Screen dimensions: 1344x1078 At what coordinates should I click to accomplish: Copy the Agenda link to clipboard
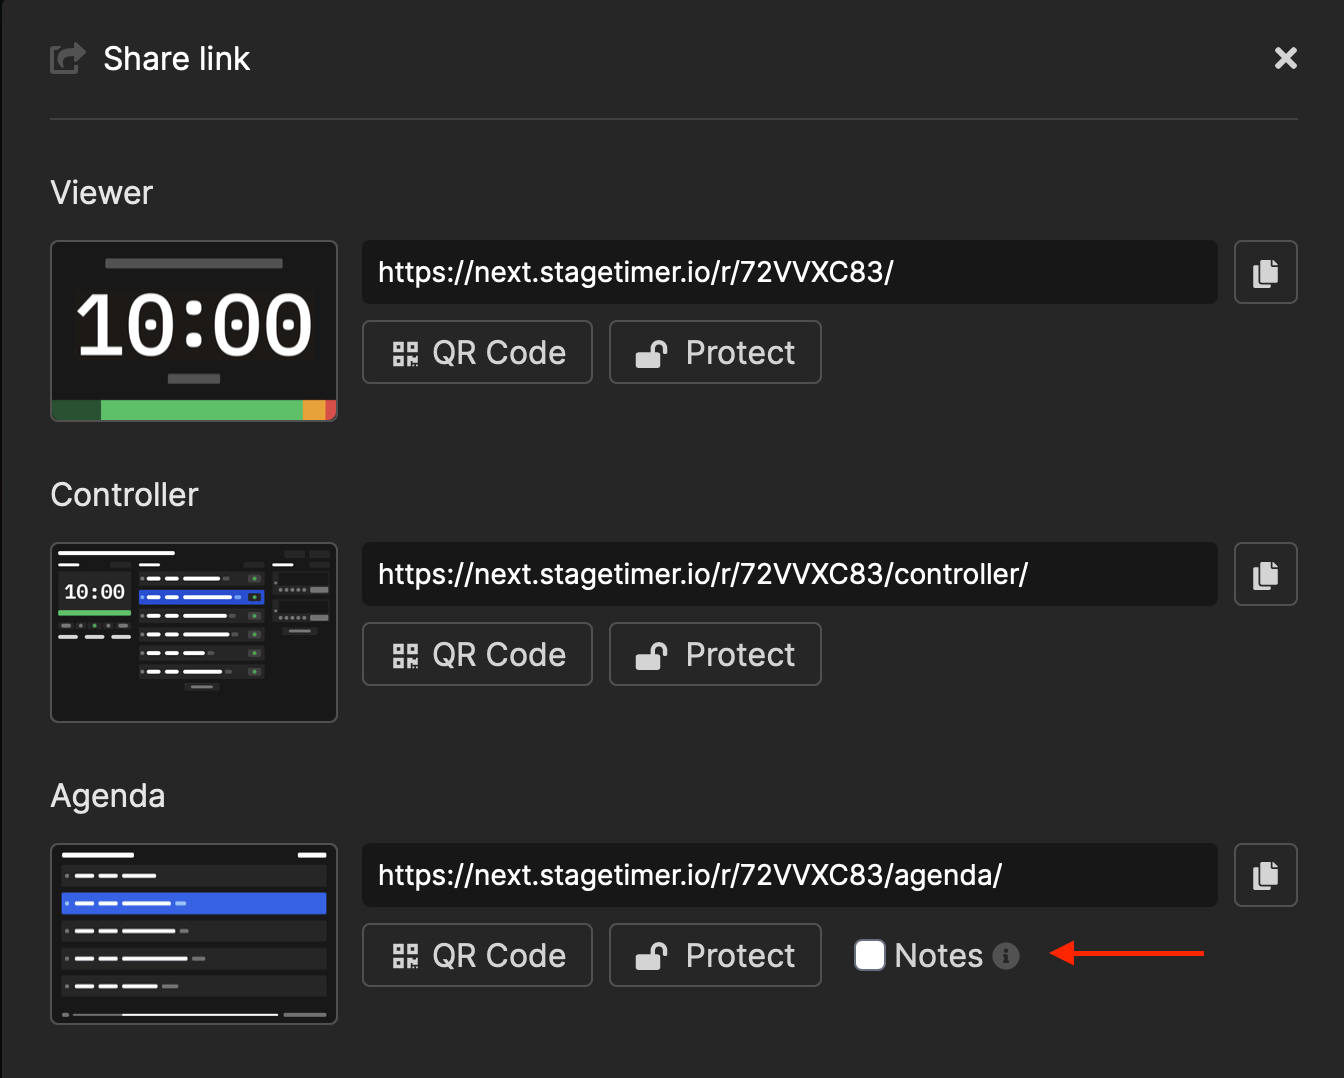pyautogui.click(x=1265, y=875)
